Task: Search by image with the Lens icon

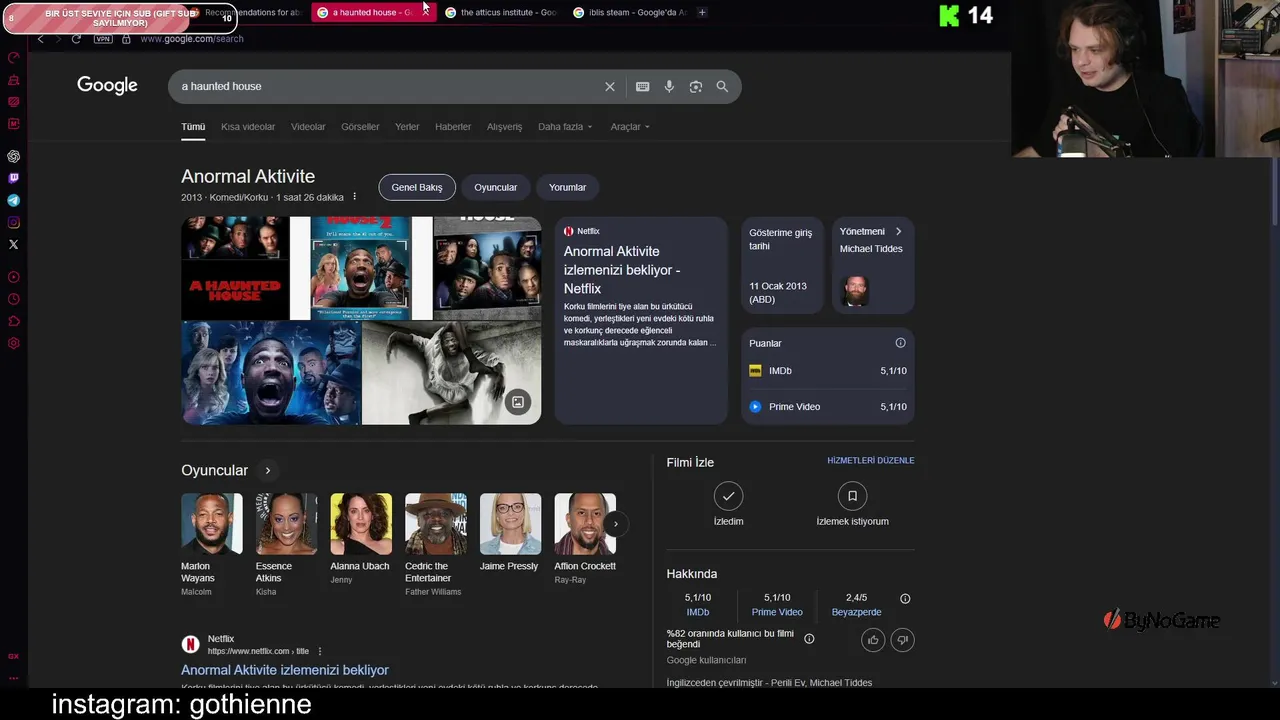Action: pos(696,87)
